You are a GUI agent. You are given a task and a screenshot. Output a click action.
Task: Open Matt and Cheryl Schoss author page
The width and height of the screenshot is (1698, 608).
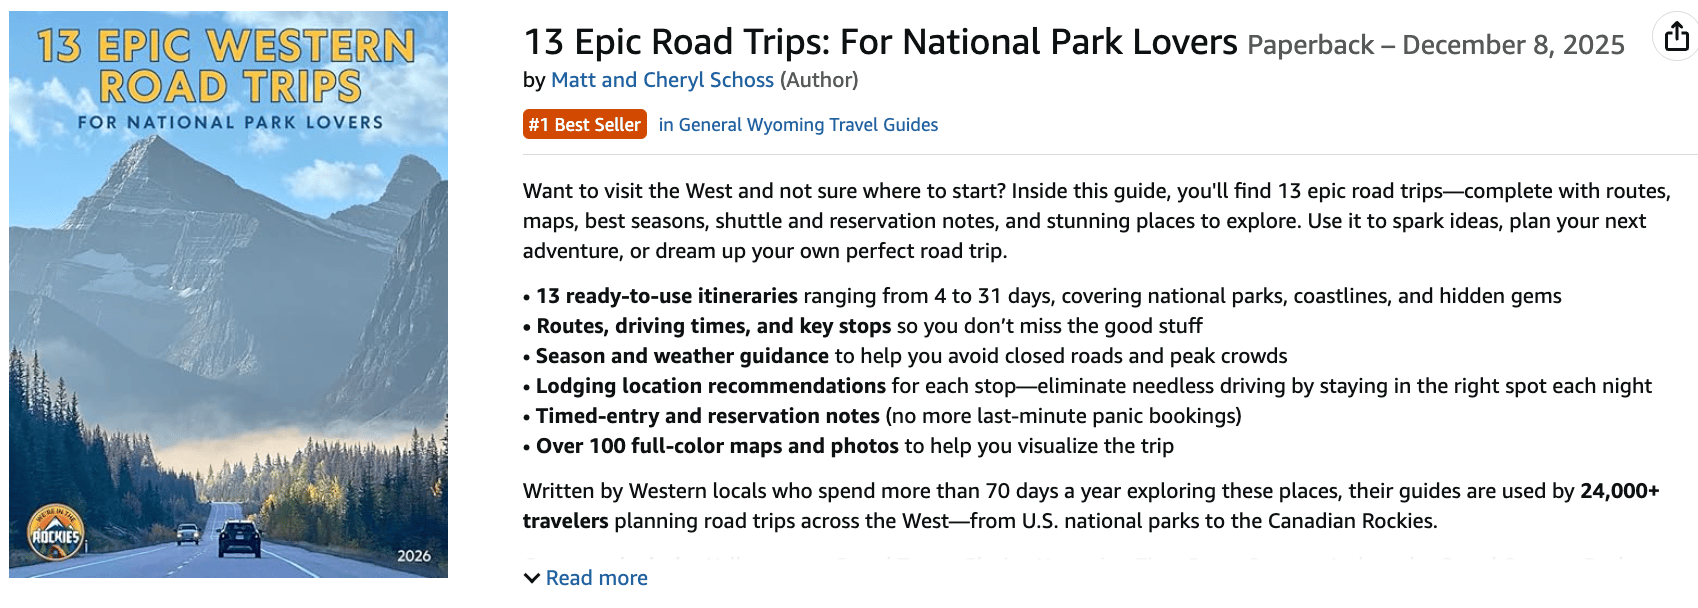[662, 80]
